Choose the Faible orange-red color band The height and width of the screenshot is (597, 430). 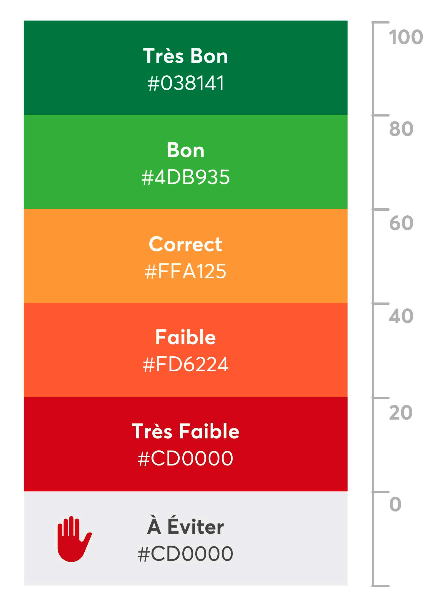tap(185, 350)
